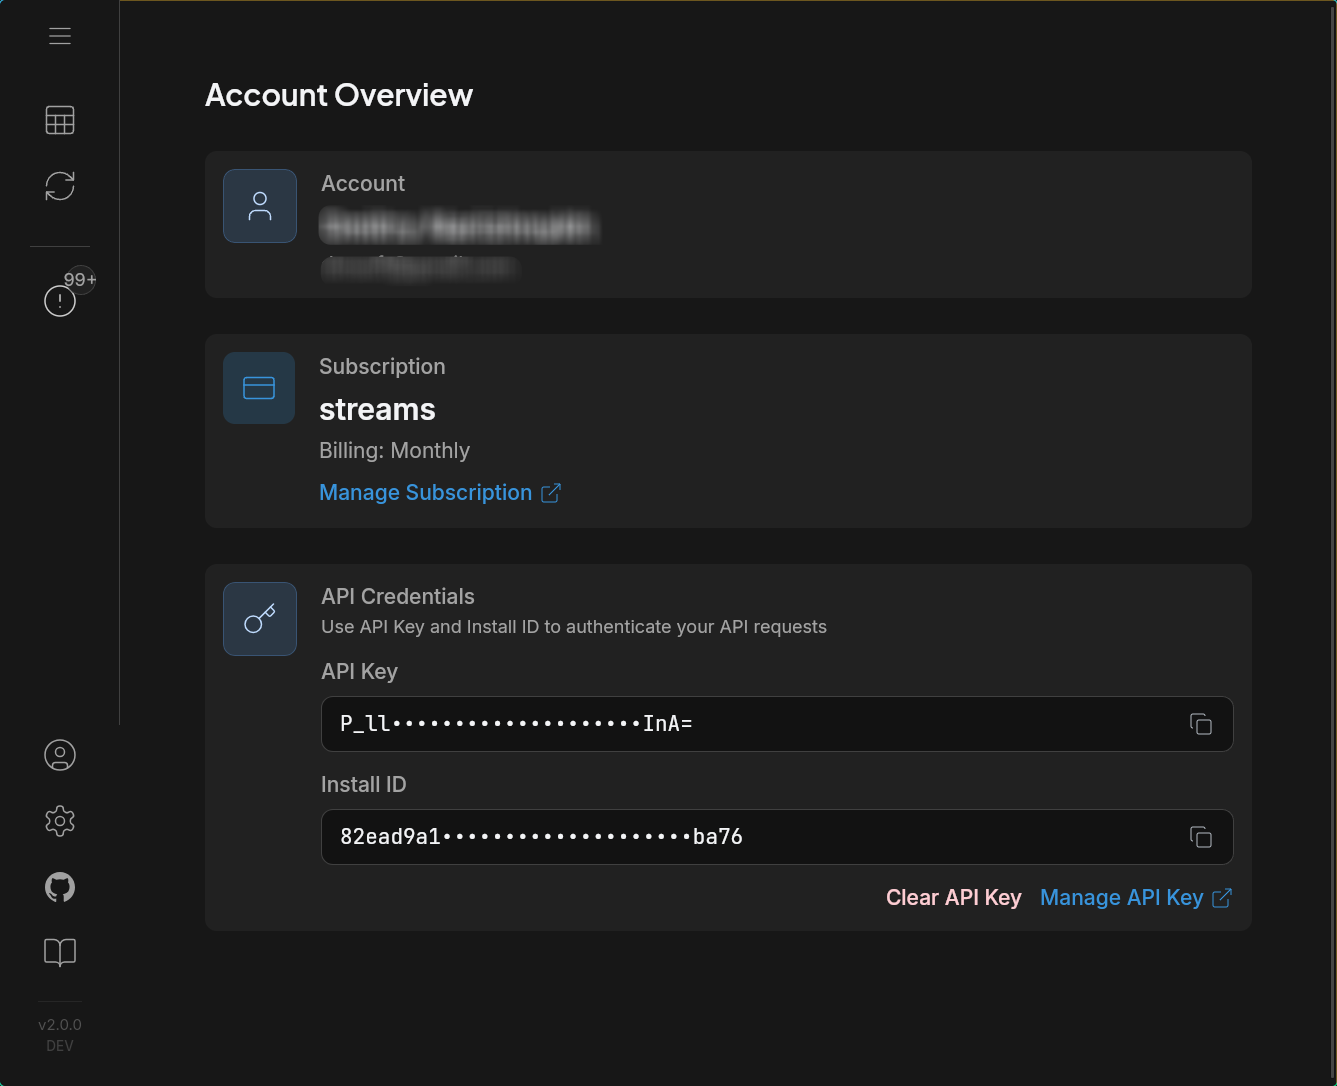Click the Subscription credit card icon
1337x1086 pixels.
[259, 388]
